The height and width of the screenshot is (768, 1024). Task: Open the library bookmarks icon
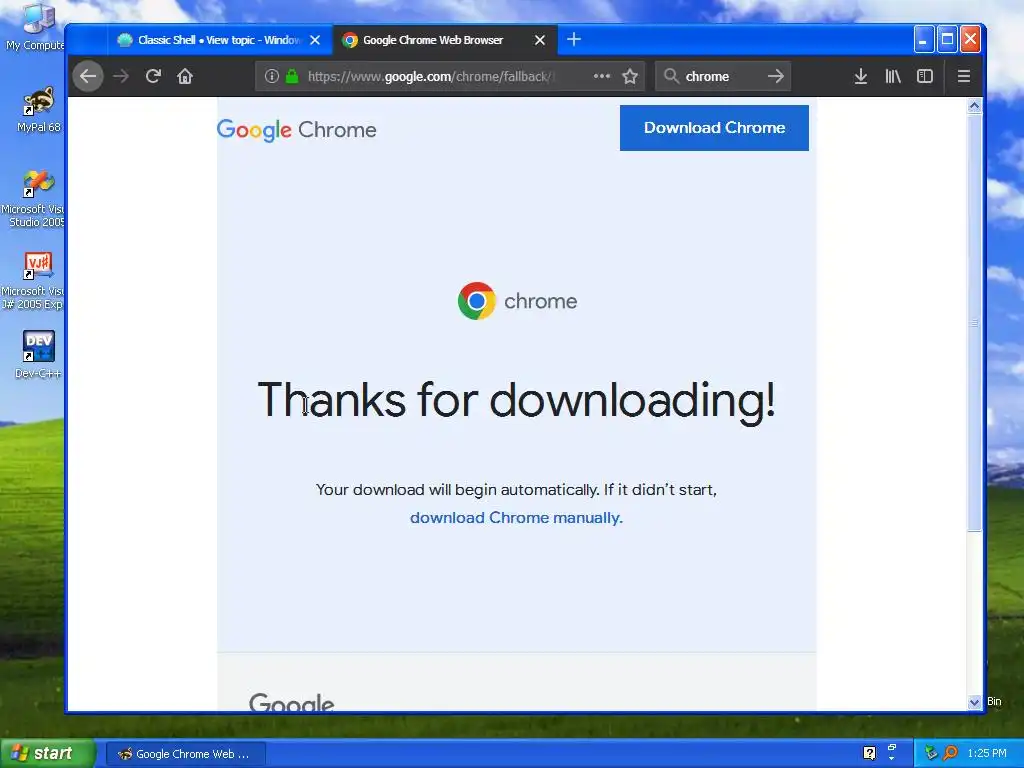[893, 76]
